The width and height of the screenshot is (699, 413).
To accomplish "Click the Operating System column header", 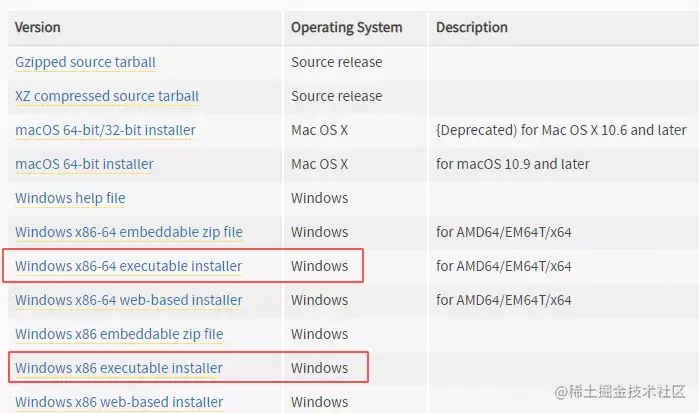I will click(x=346, y=27).
